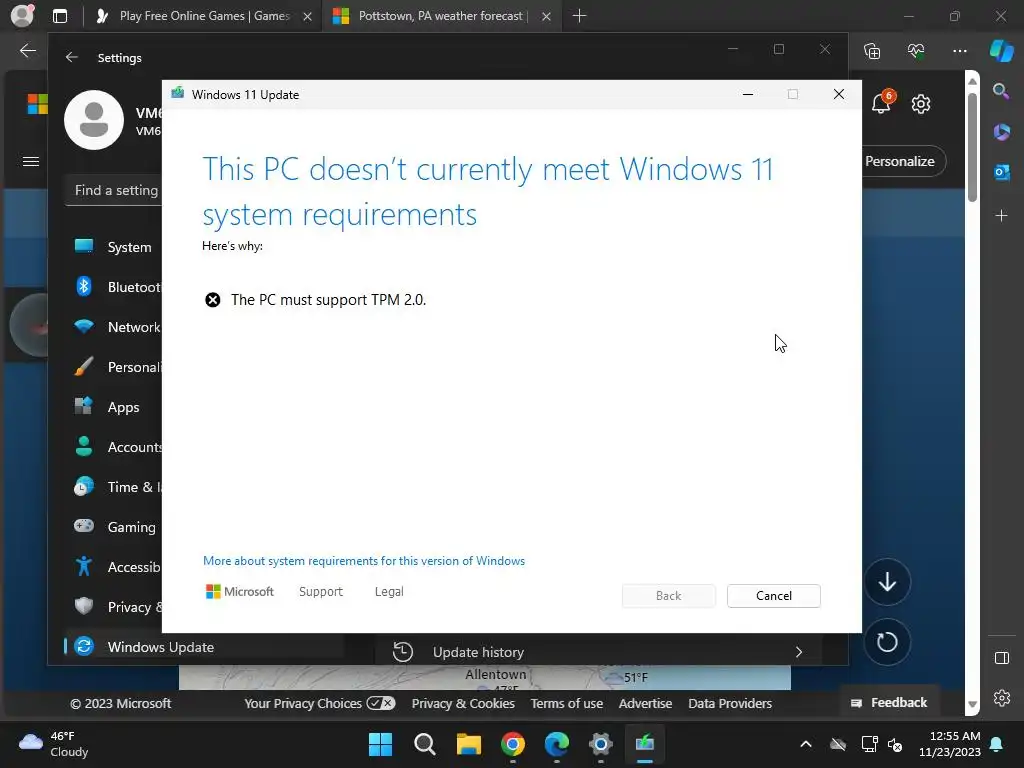Open Terms of use footer link
Image resolution: width=1024 pixels, height=768 pixels.
click(x=566, y=703)
